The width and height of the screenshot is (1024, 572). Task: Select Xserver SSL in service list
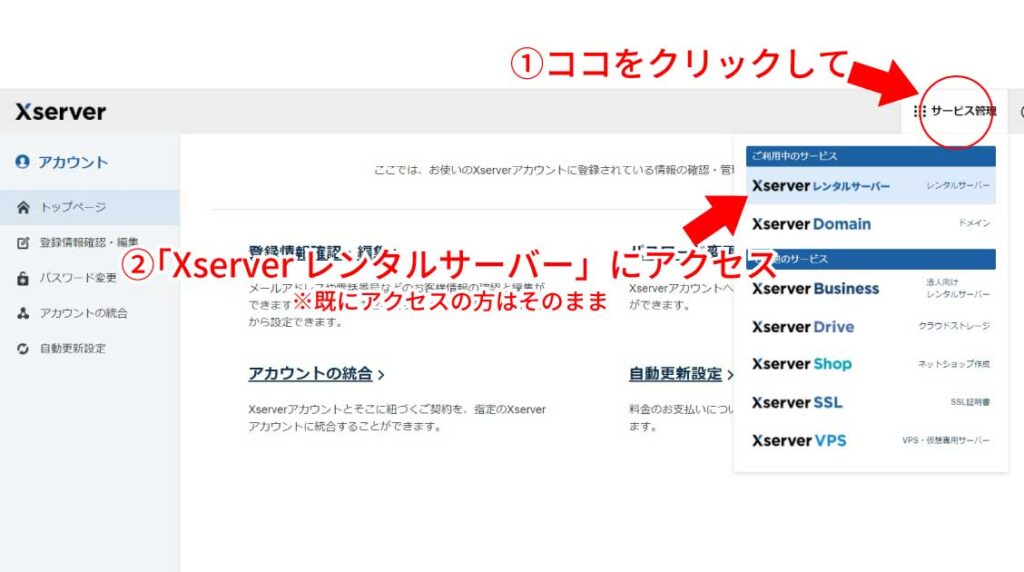click(x=871, y=402)
